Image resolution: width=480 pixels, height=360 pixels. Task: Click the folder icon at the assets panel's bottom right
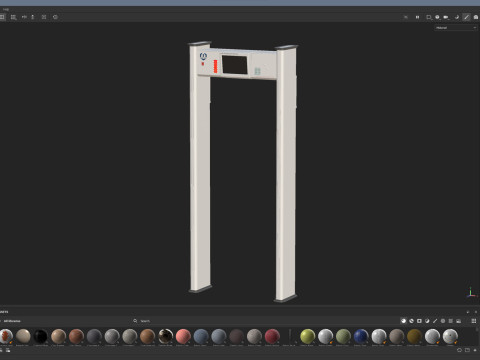tap(468, 350)
